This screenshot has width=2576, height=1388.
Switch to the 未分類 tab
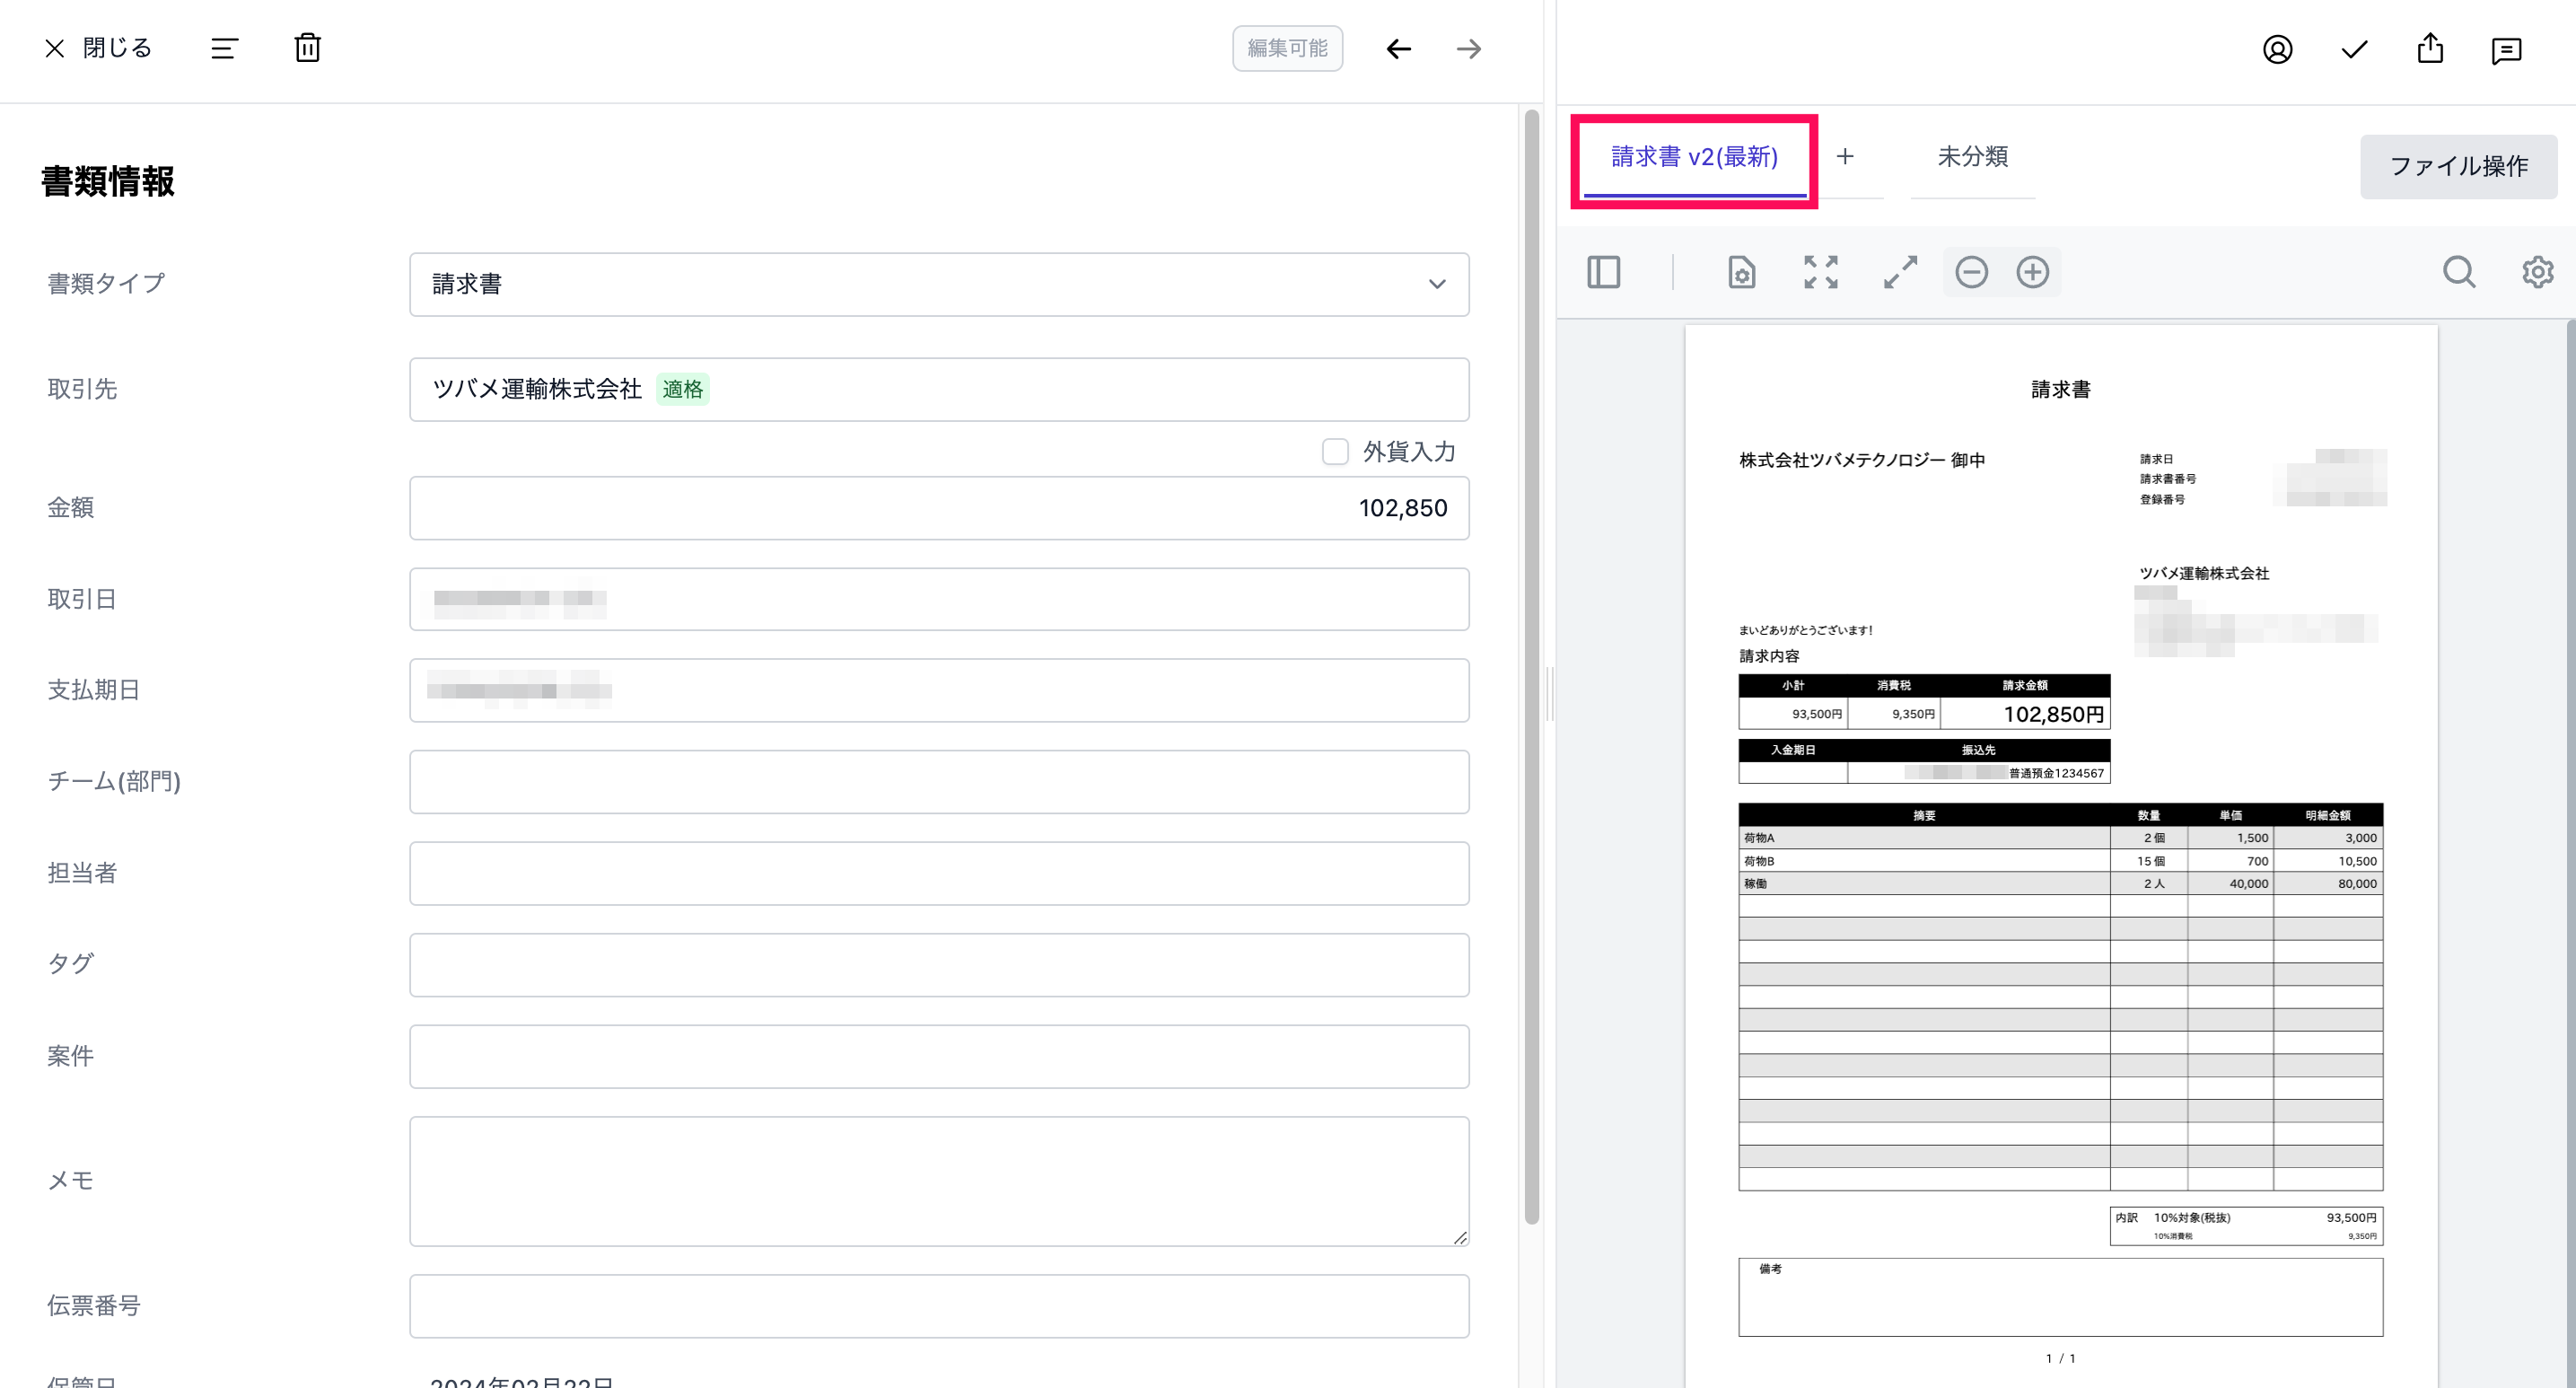point(1972,157)
